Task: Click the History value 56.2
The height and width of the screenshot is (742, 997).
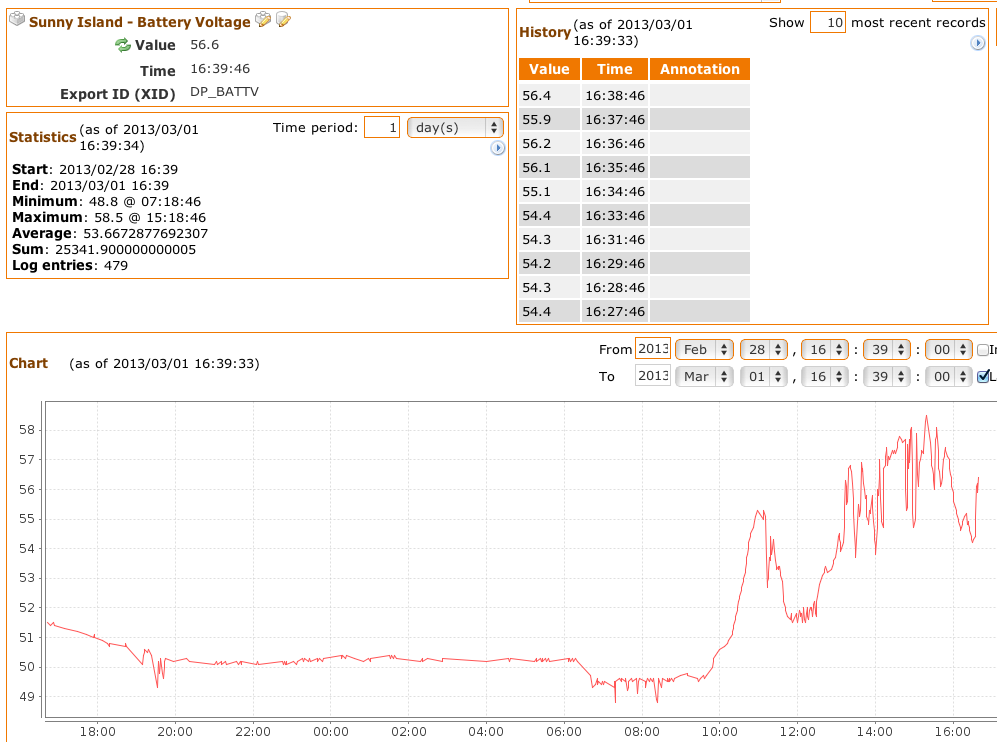Action: coord(537,144)
